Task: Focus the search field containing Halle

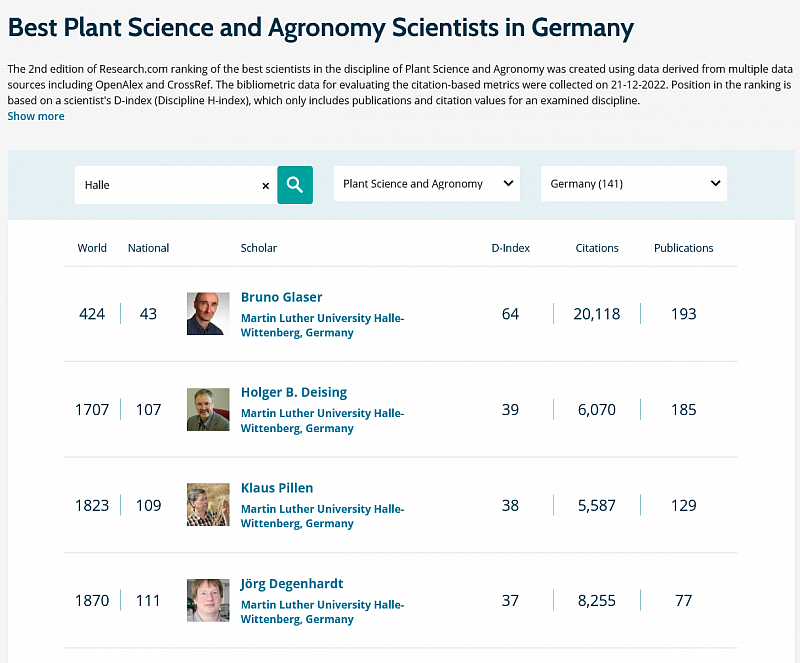Action: point(168,185)
